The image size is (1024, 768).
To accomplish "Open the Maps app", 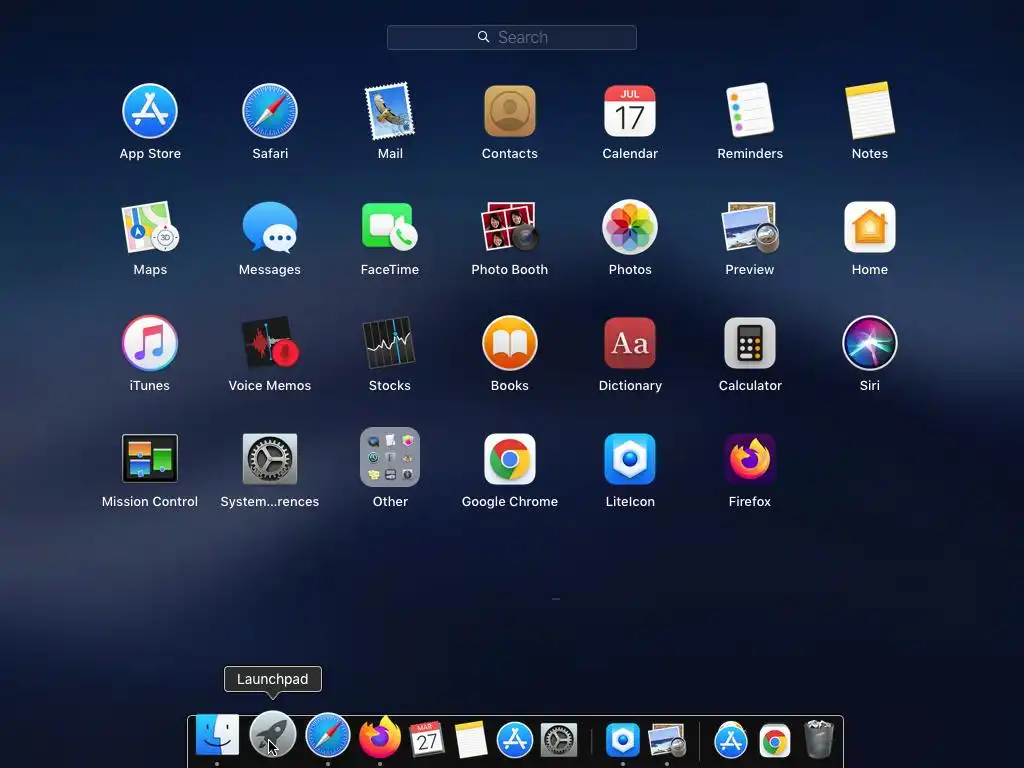I will [x=150, y=227].
